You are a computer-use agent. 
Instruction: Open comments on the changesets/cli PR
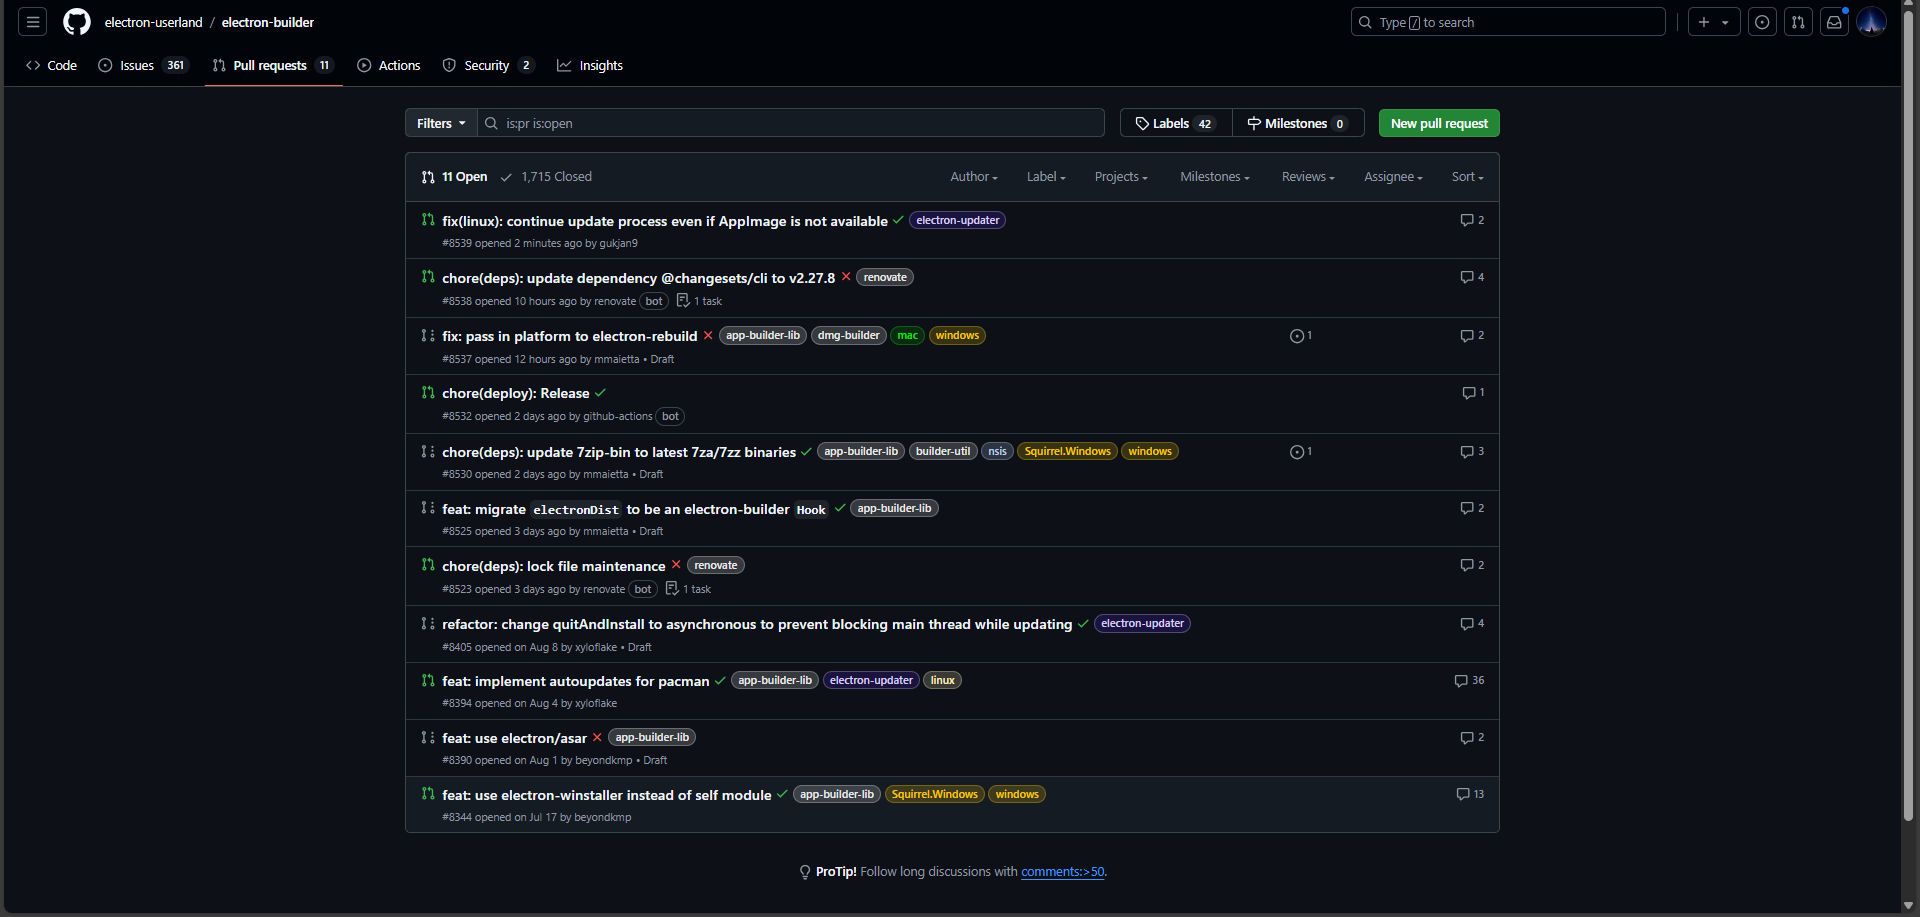click(1472, 277)
